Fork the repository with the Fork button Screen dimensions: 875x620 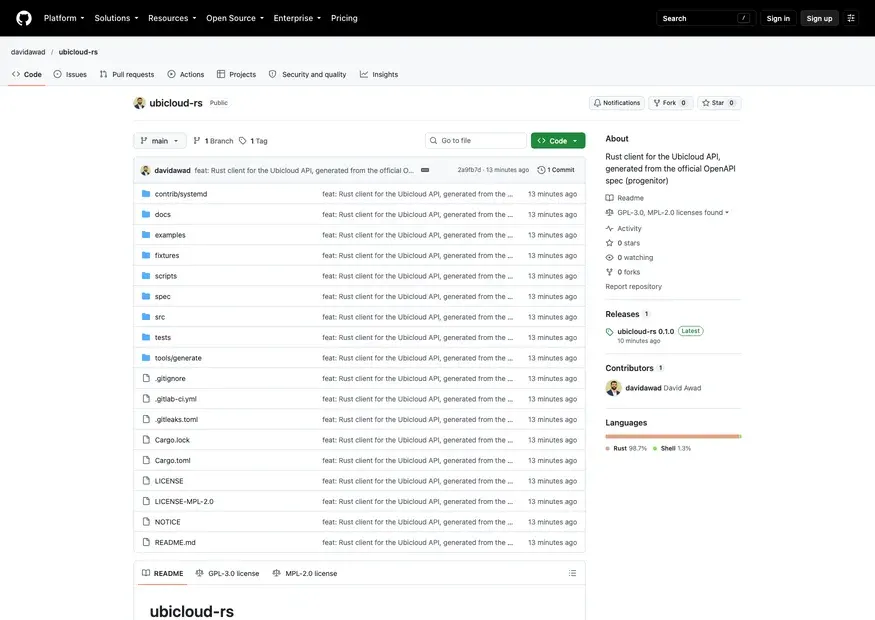tap(670, 103)
